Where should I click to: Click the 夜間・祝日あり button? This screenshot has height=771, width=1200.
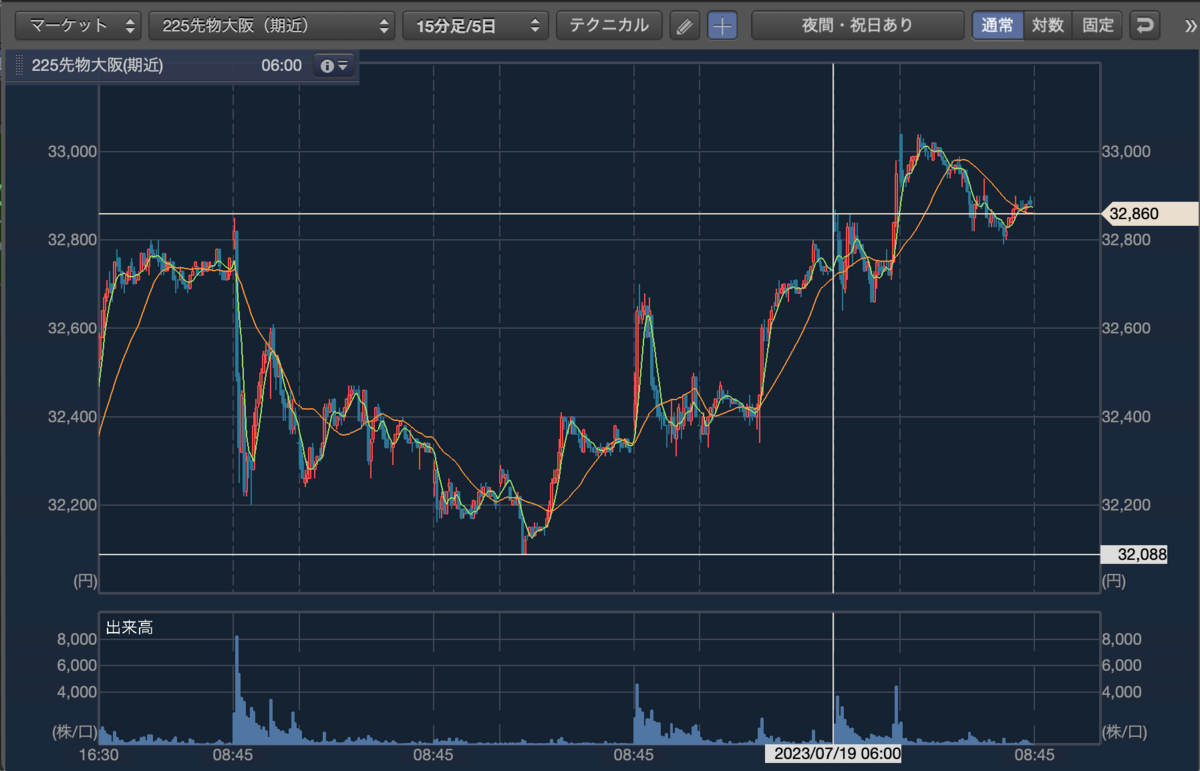(x=857, y=25)
